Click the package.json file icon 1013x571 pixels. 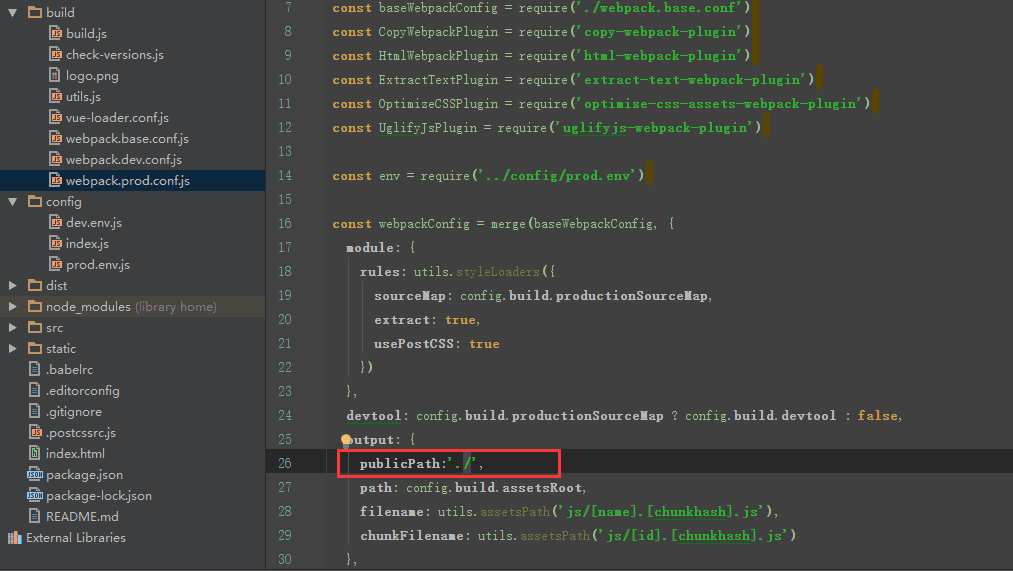pos(35,475)
